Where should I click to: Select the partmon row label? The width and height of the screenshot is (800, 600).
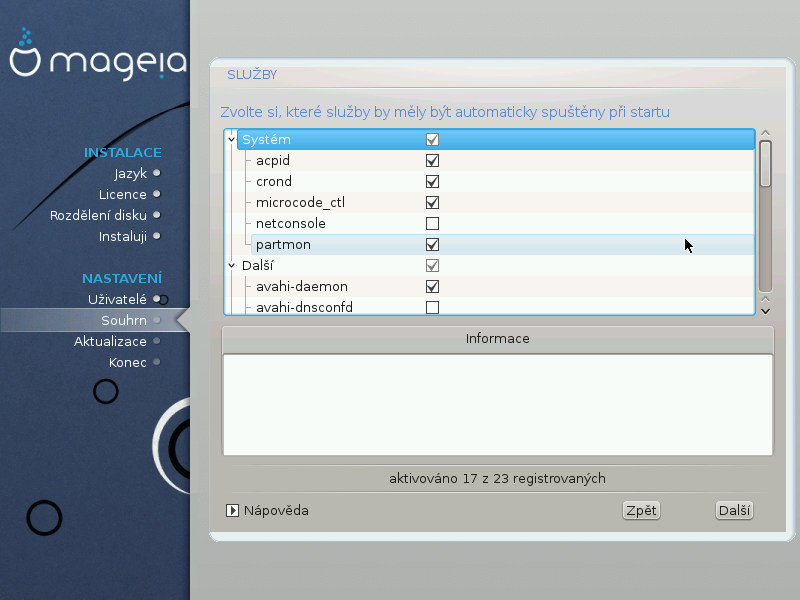(283, 245)
